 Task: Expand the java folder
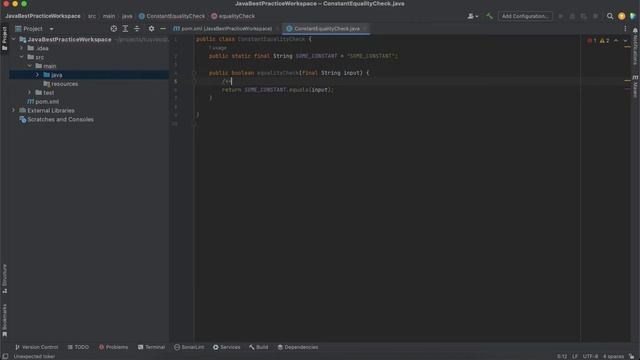[x=37, y=75]
